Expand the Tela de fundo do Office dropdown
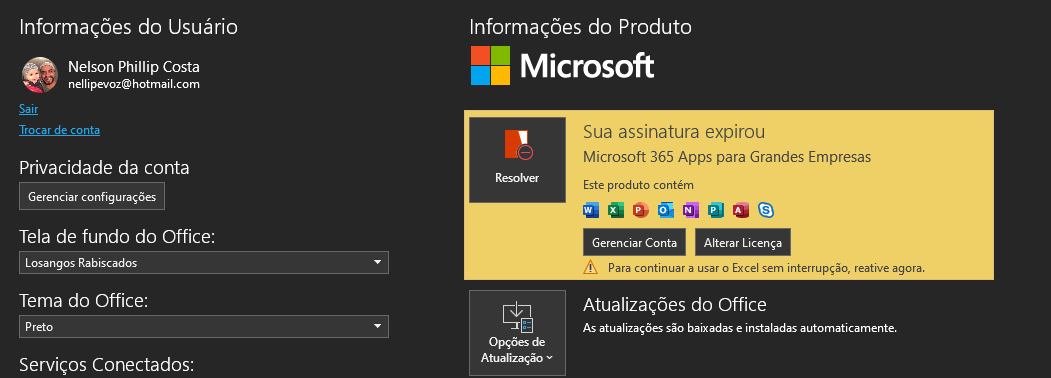 (x=204, y=263)
